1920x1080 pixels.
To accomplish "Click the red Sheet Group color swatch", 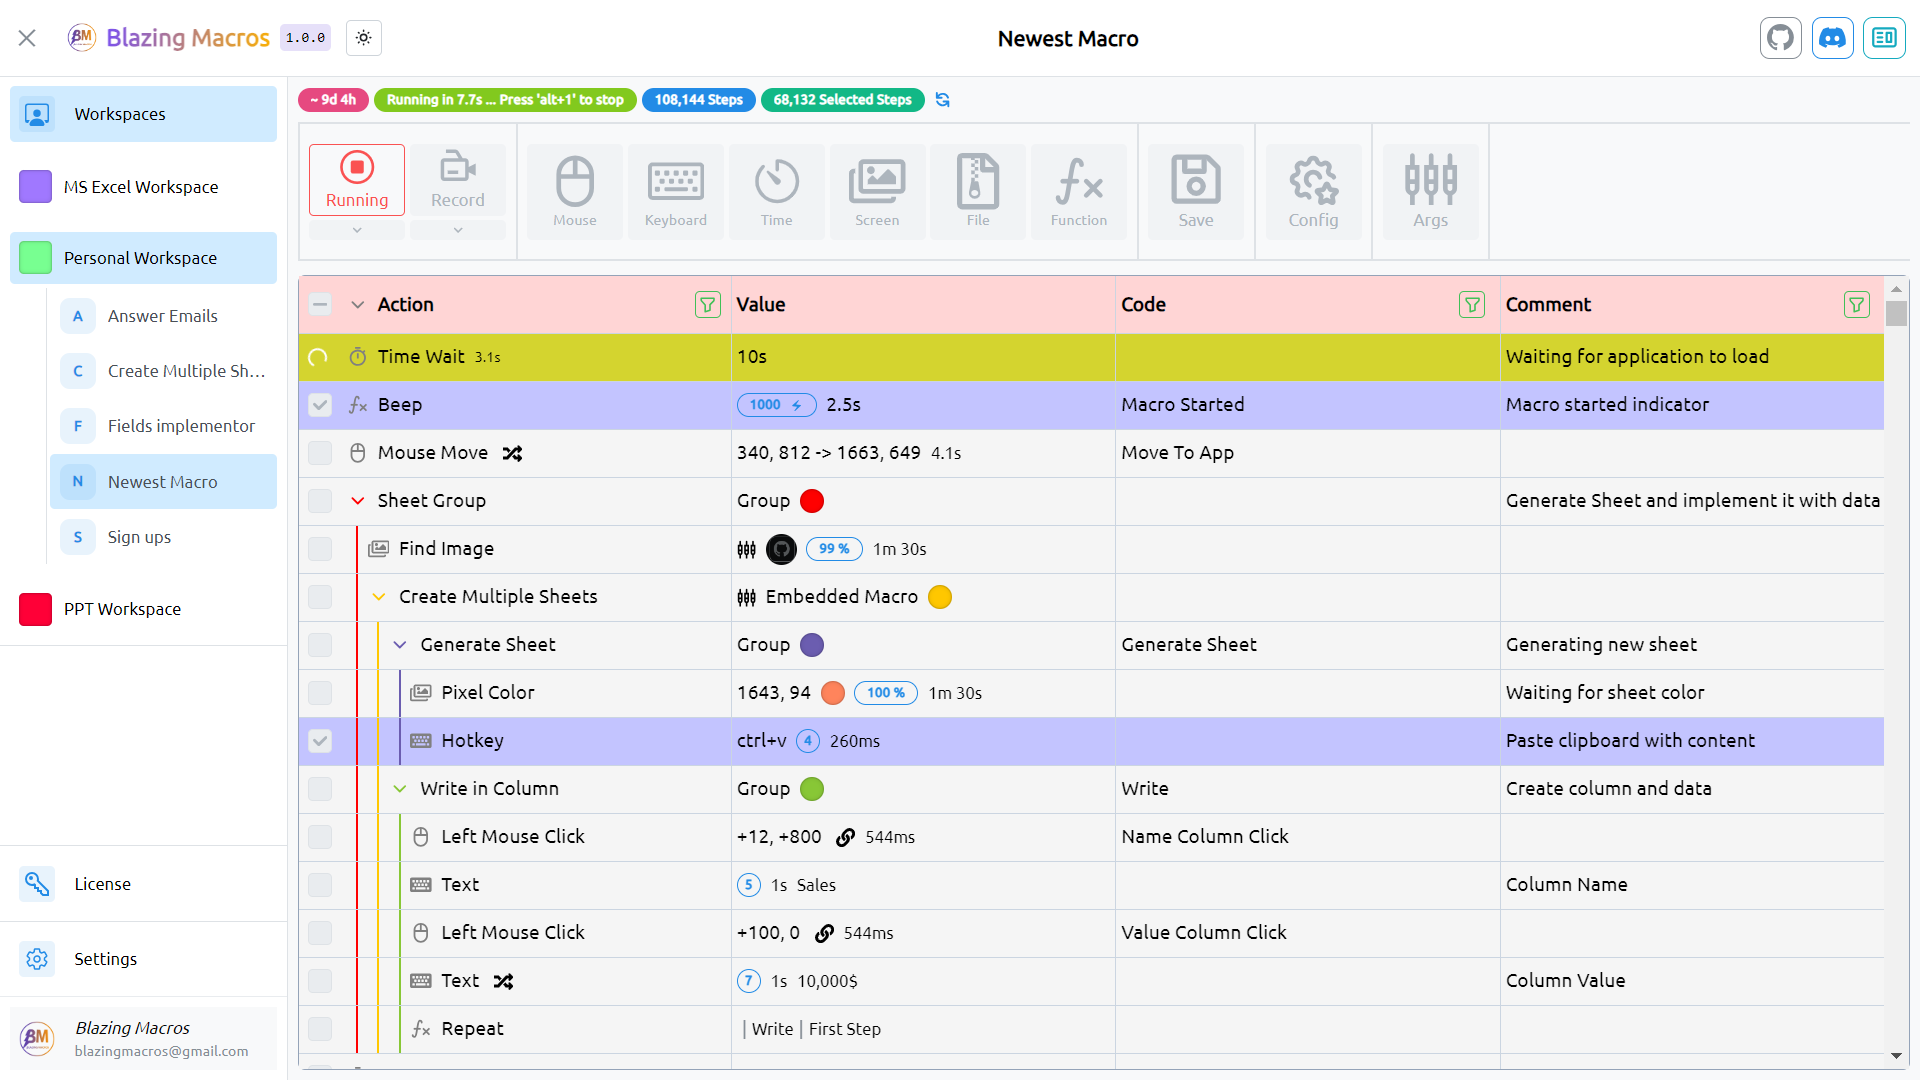I will point(812,501).
